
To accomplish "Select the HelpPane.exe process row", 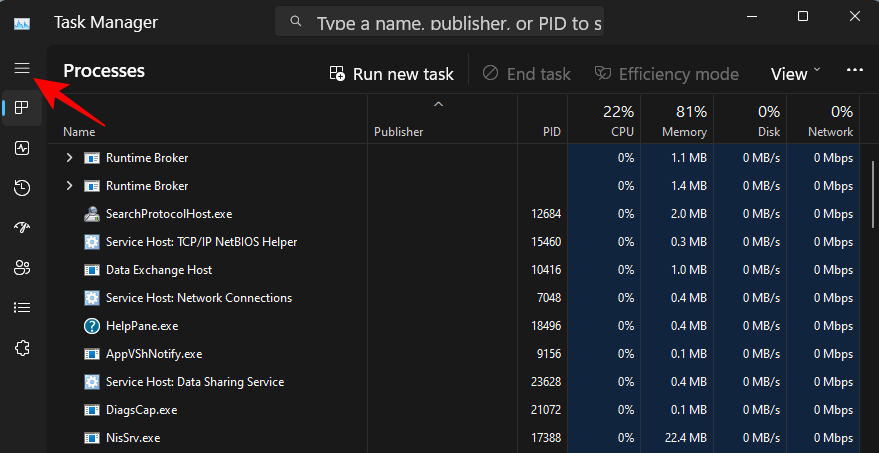I will (x=300, y=326).
